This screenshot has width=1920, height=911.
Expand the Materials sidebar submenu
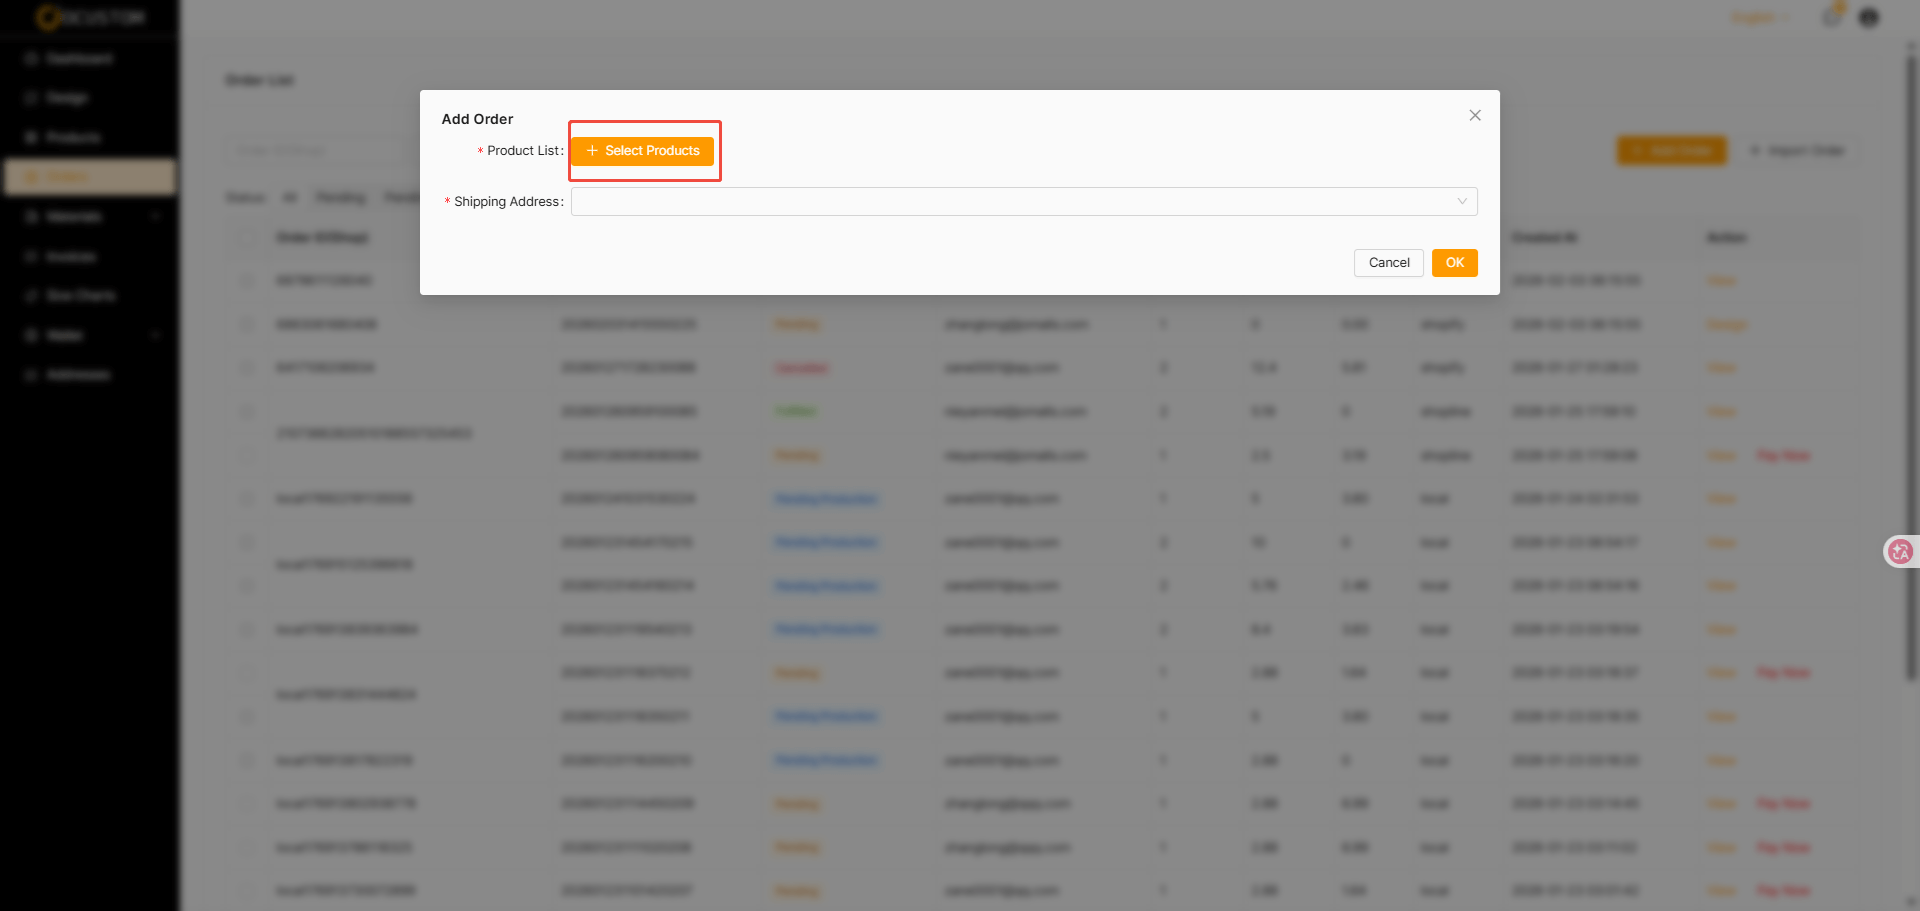[x=155, y=217]
